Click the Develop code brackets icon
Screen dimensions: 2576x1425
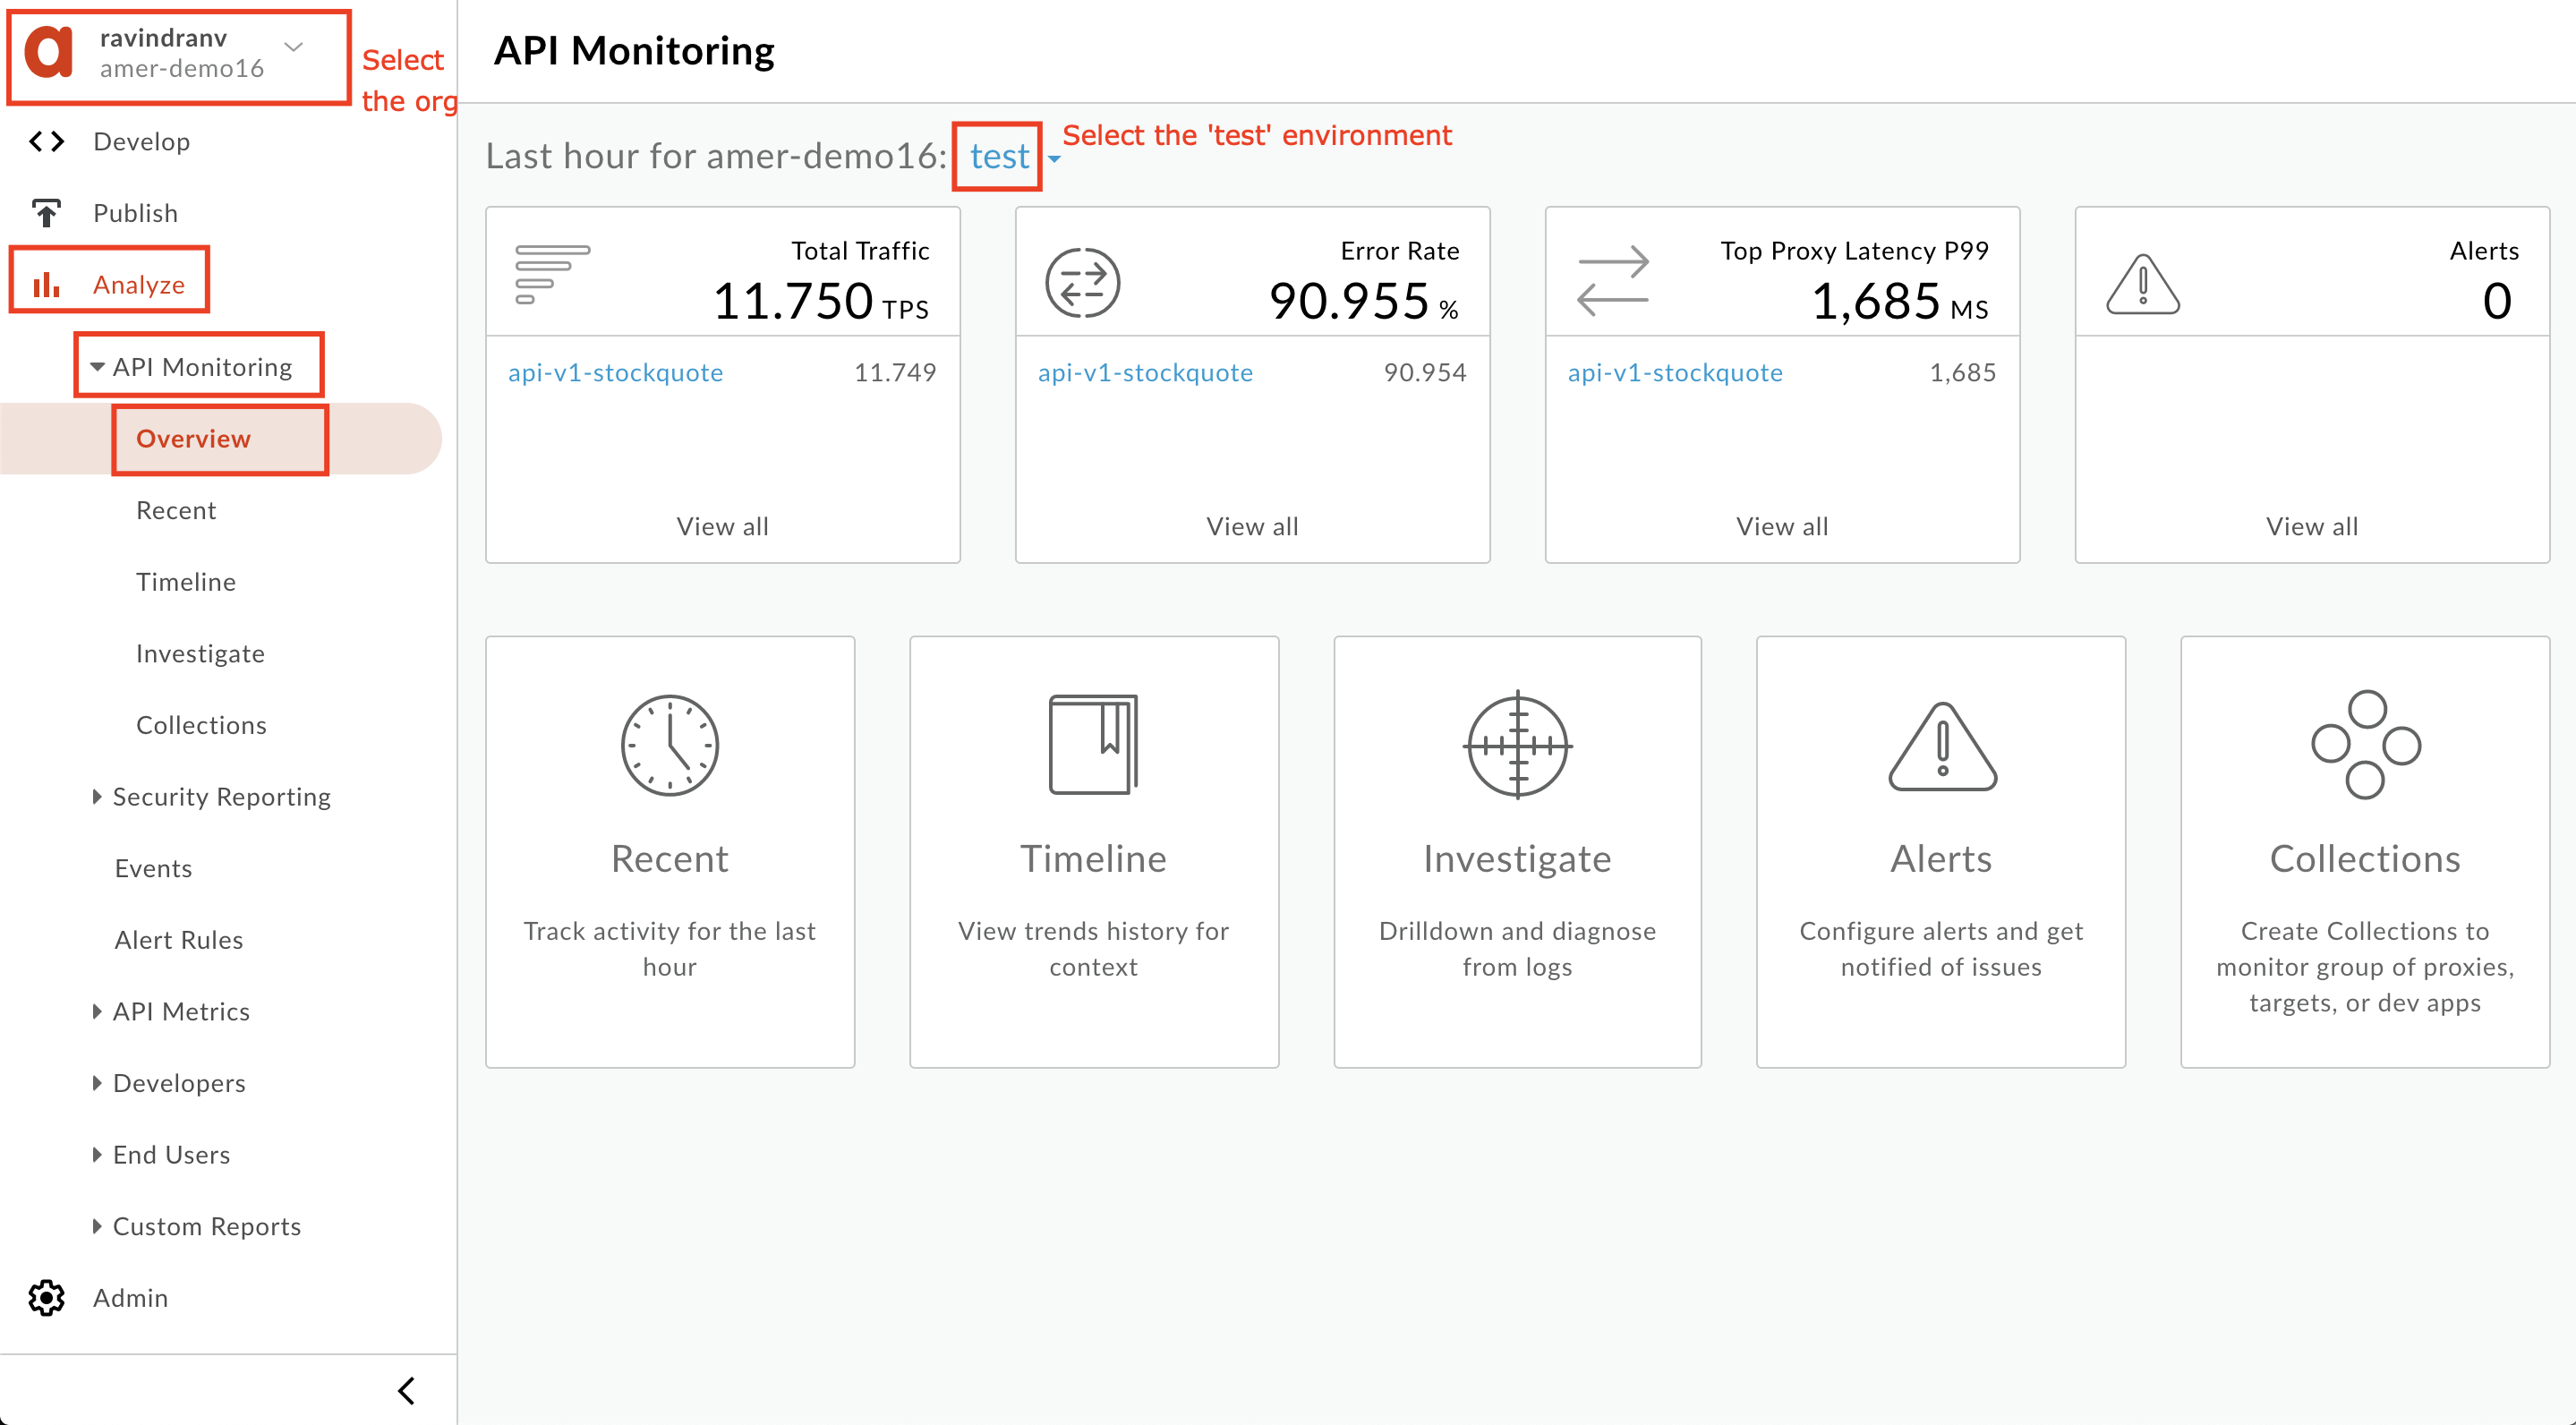(x=46, y=142)
